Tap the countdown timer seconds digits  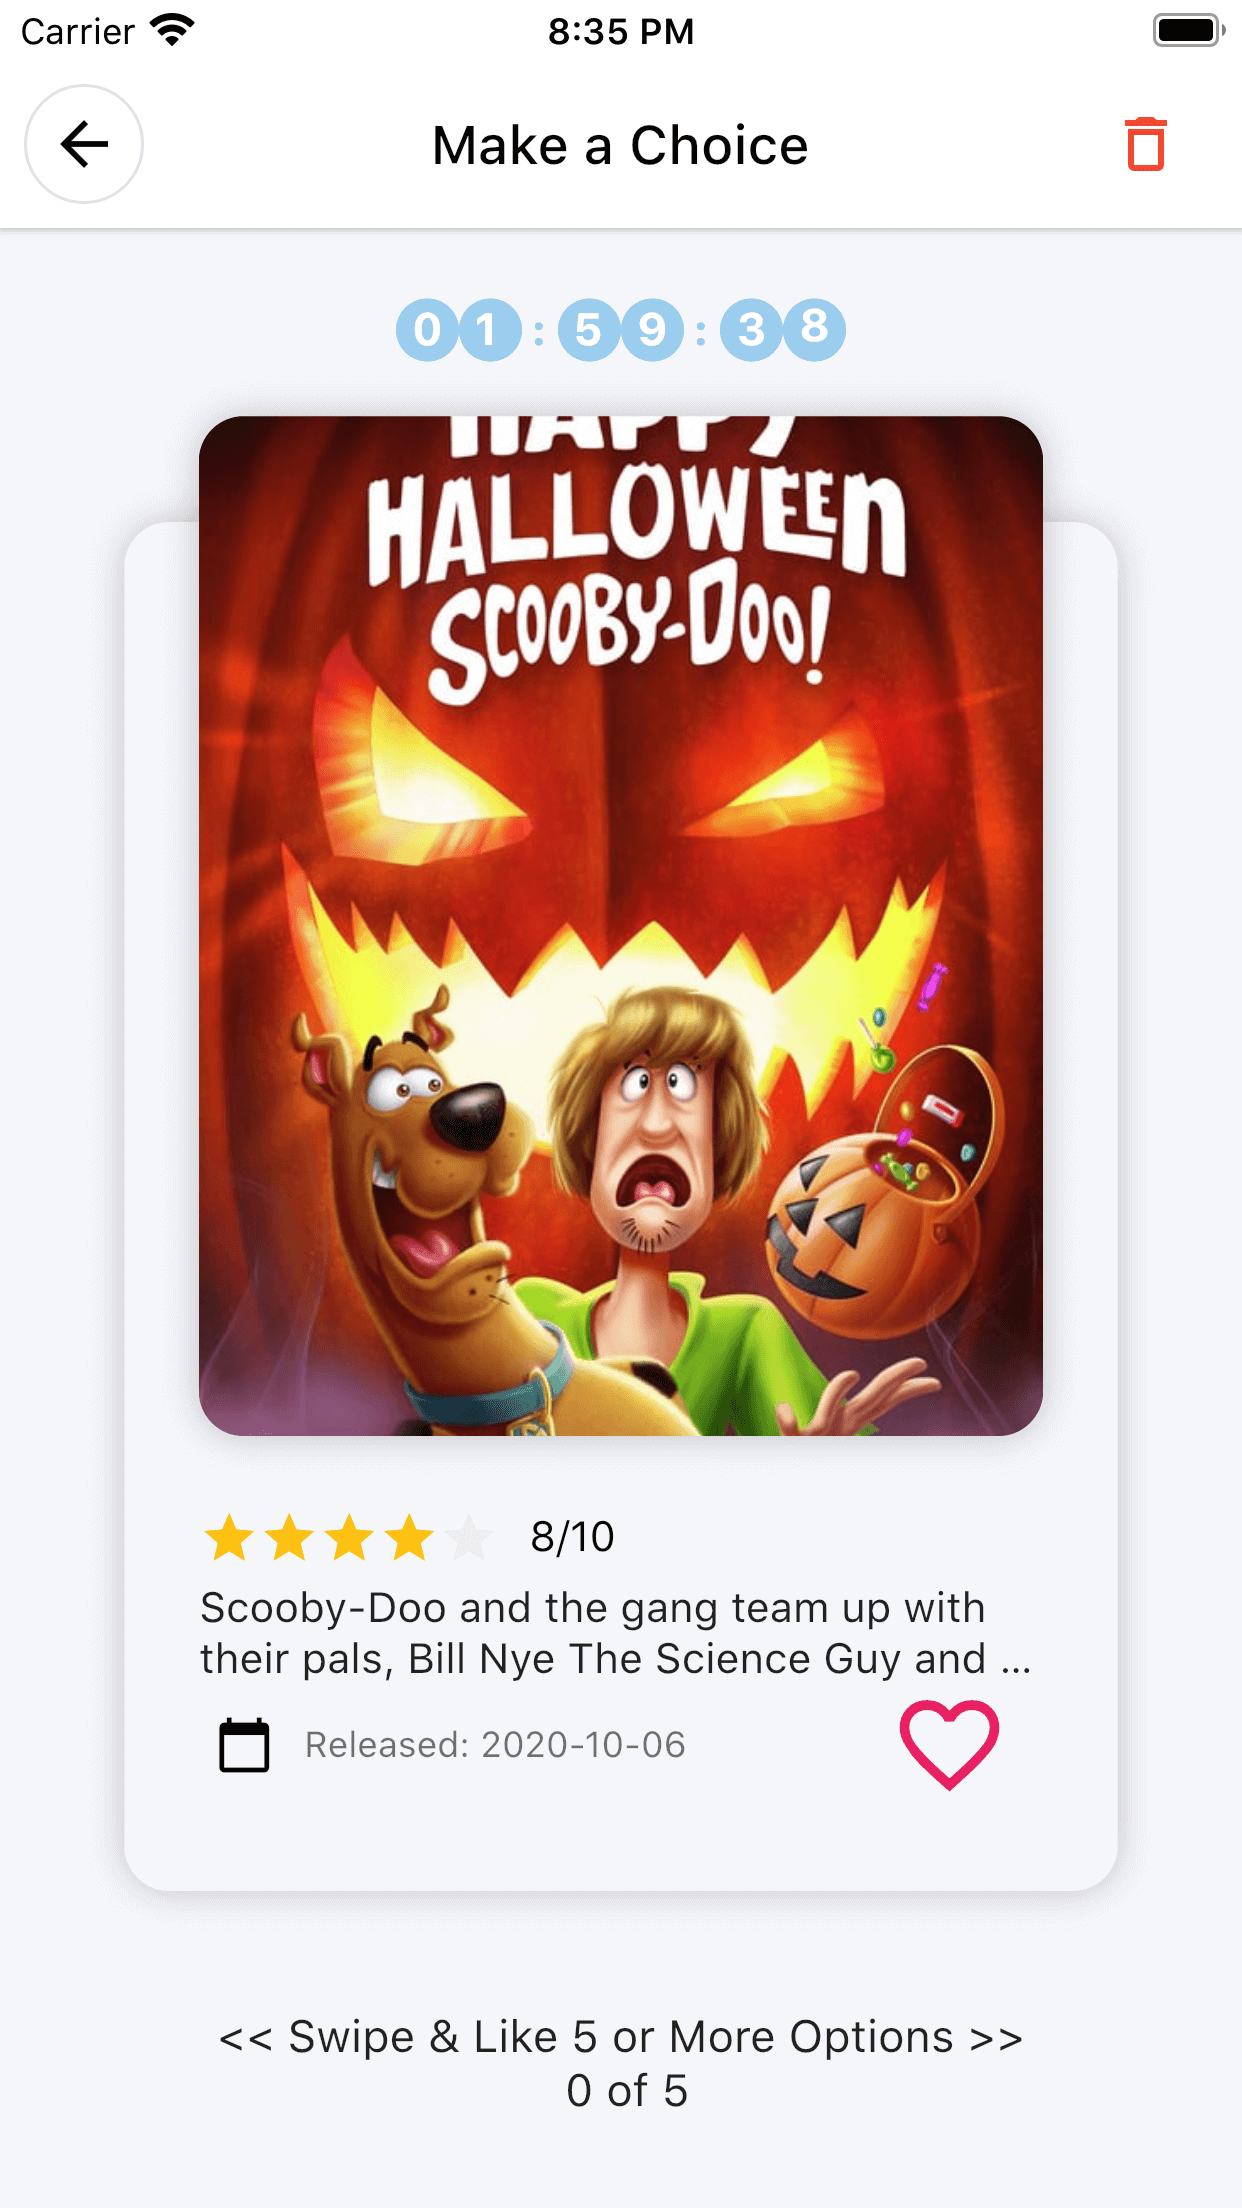point(783,330)
